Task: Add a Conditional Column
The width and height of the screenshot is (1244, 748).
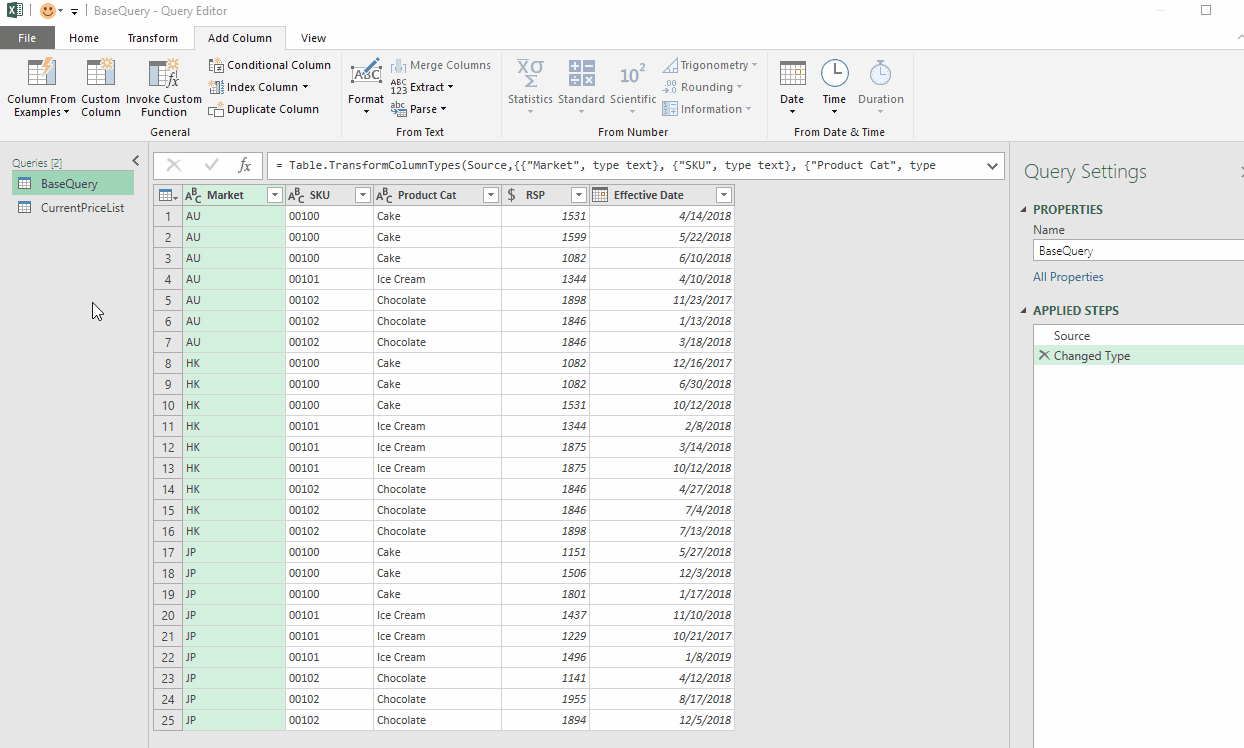Action: pos(270,65)
